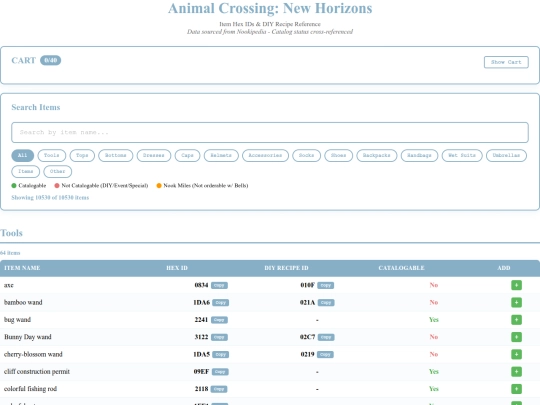This screenshot has height=405, width=540.
Task: Add colorful fishing rod to cart
Action: point(516,389)
